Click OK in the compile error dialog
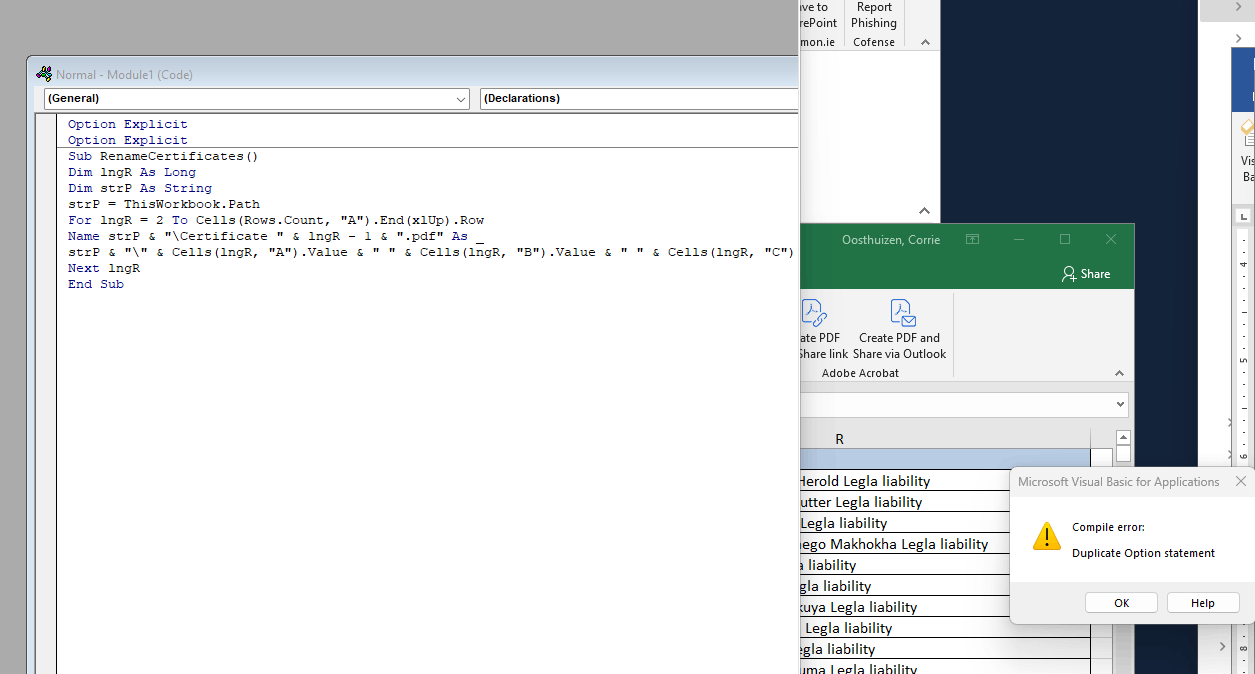The width and height of the screenshot is (1255, 674). click(x=1121, y=603)
